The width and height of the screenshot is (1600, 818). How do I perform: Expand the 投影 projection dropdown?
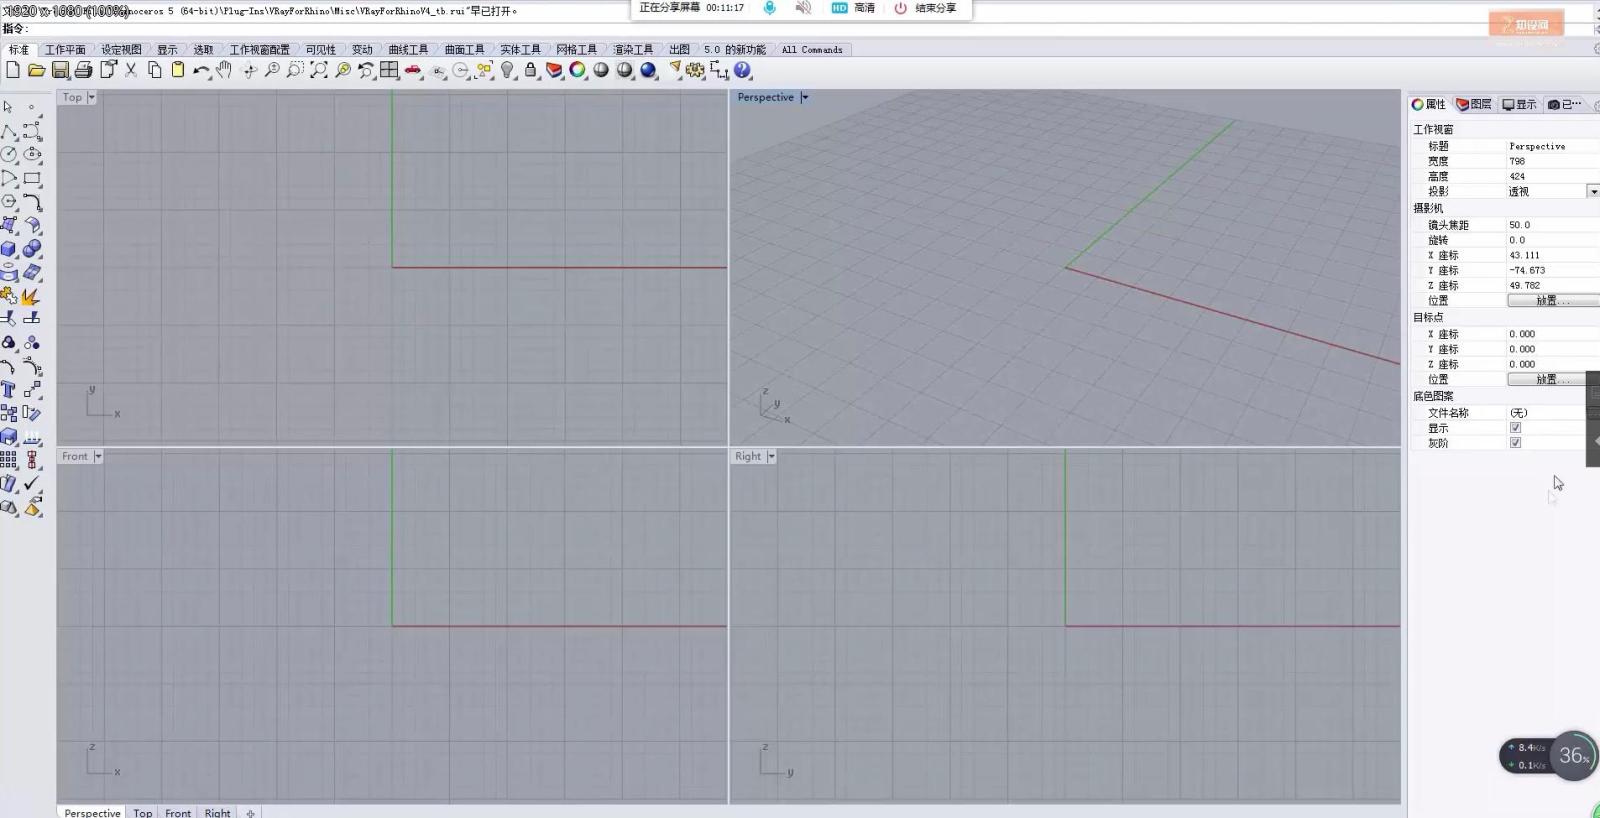pos(1592,191)
